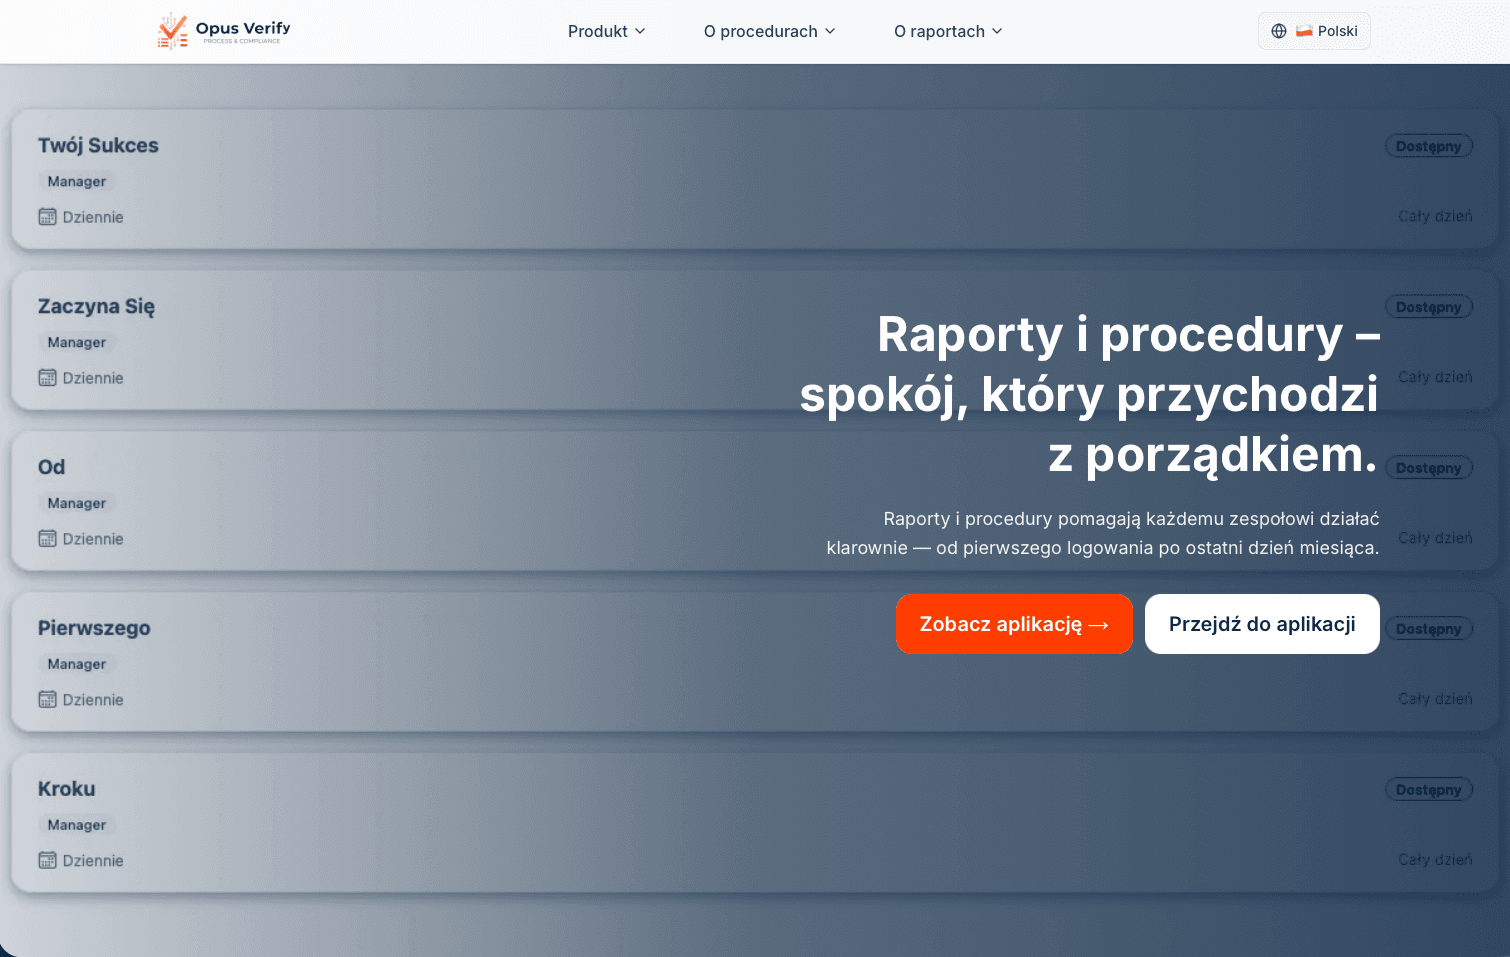Image resolution: width=1510 pixels, height=957 pixels.
Task: Click Cały dzień text in Zaczyna Się card
Action: click(1435, 377)
